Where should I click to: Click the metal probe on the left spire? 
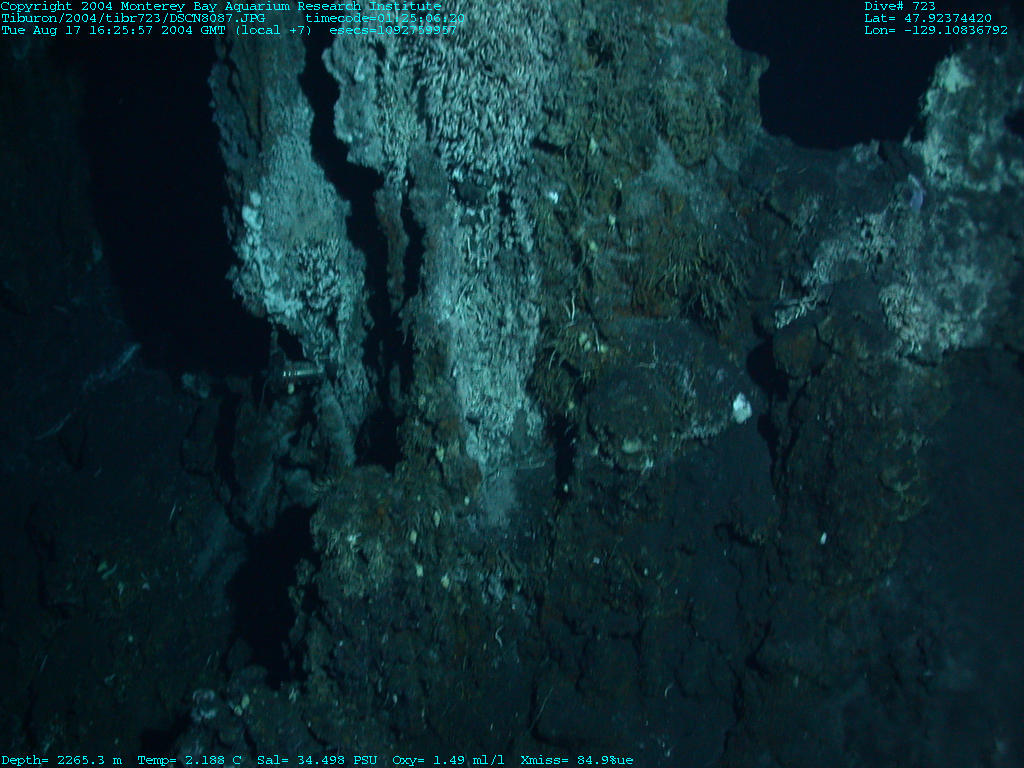[298, 373]
